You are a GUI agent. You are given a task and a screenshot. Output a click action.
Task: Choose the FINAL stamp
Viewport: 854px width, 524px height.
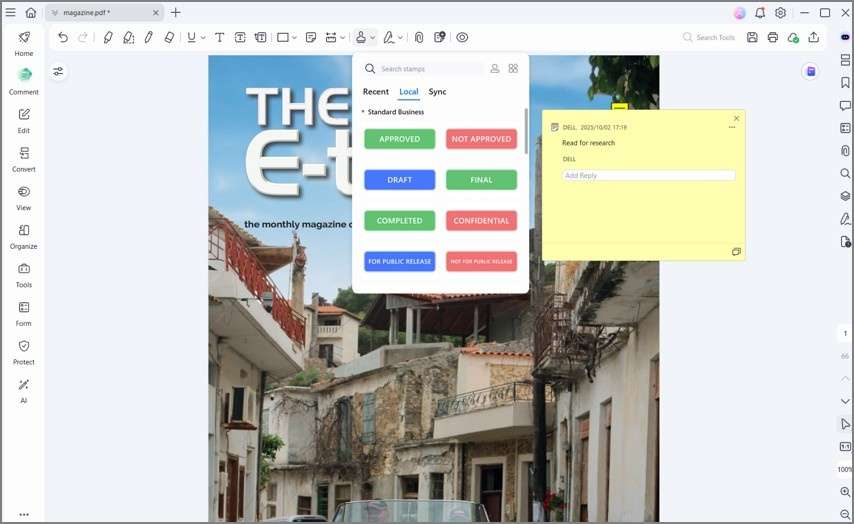tap(481, 180)
